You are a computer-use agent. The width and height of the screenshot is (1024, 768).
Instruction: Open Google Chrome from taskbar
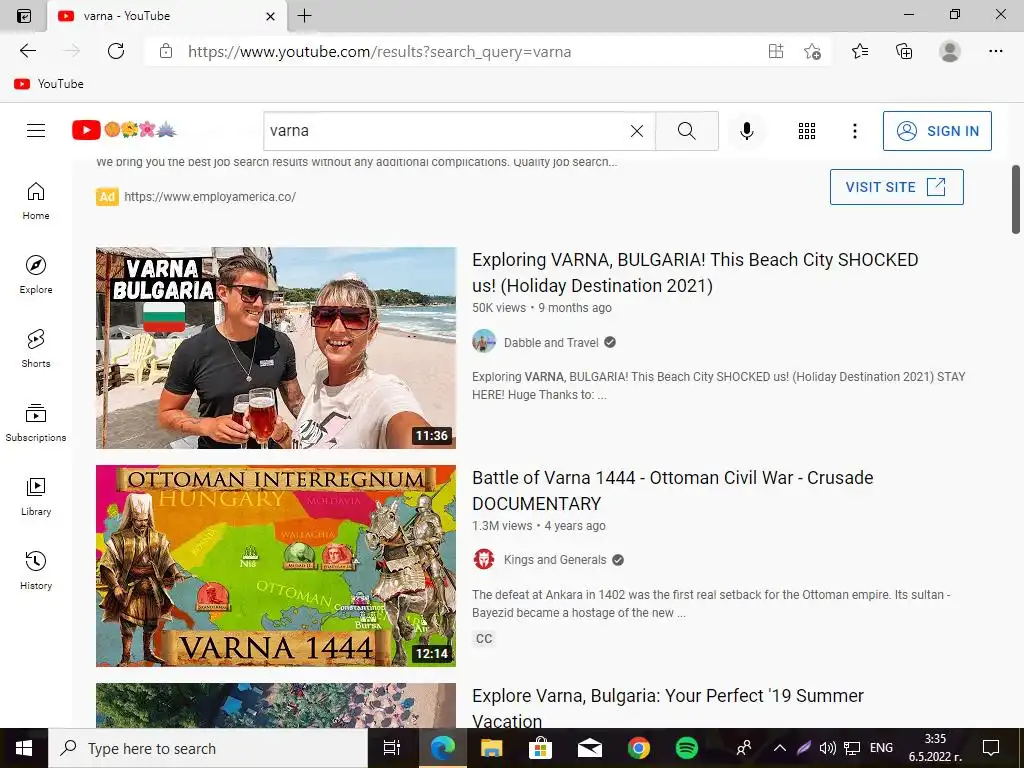pyautogui.click(x=639, y=748)
